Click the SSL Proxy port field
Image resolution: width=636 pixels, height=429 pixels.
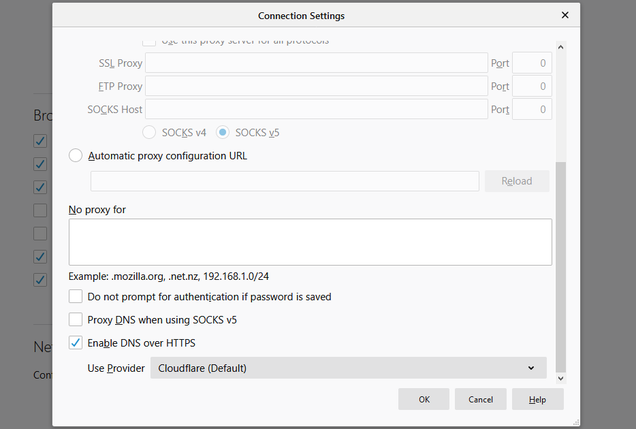tap(532, 63)
